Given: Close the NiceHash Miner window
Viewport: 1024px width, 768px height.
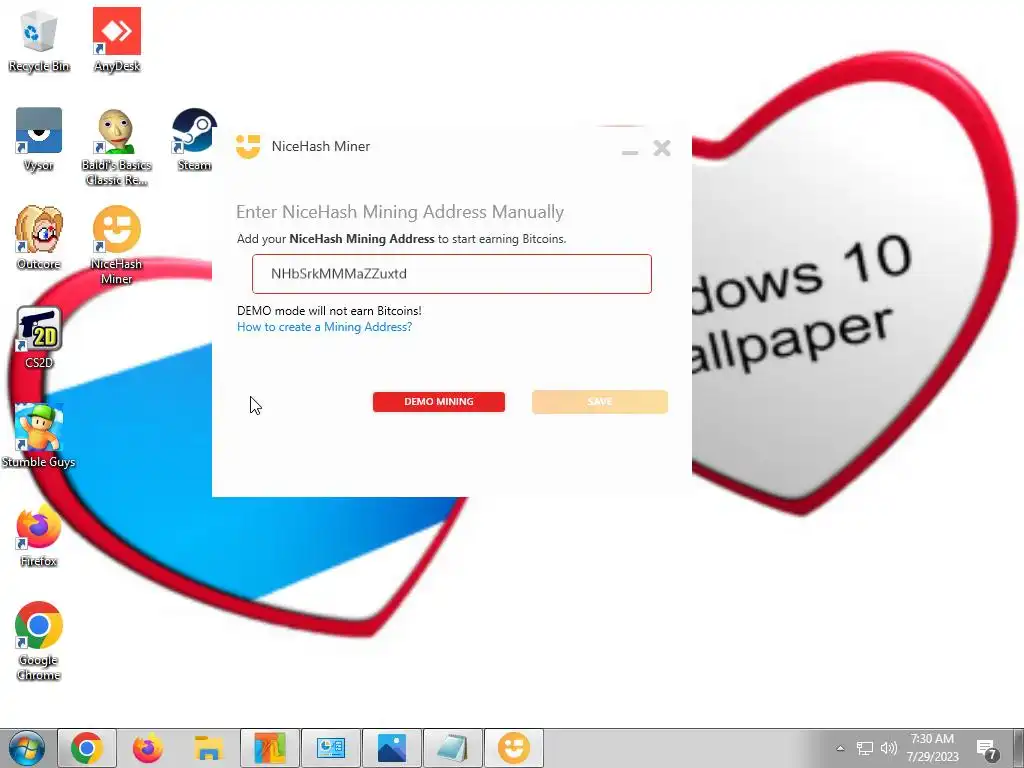Looking at the screenshot, I should point(662,148).
